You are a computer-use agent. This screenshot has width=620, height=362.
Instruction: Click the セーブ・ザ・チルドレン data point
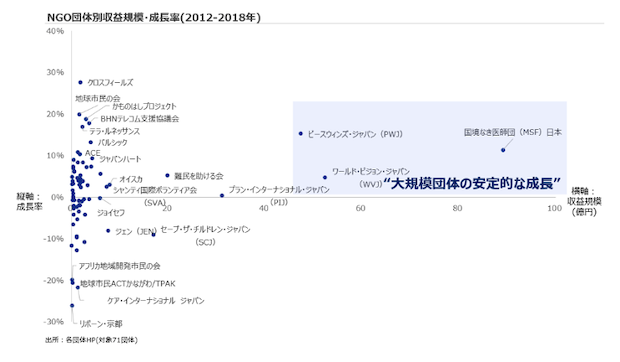153,234
